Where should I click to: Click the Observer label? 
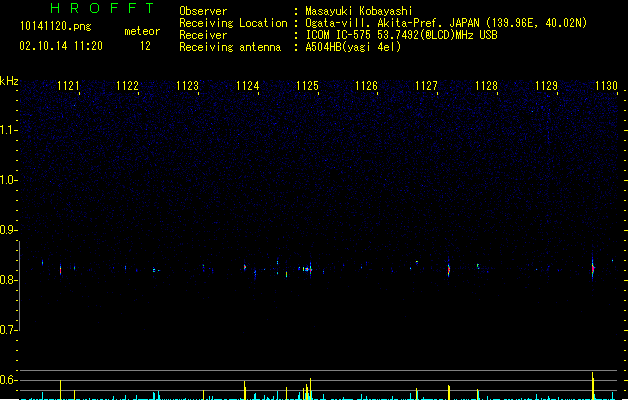pos(203,11)
